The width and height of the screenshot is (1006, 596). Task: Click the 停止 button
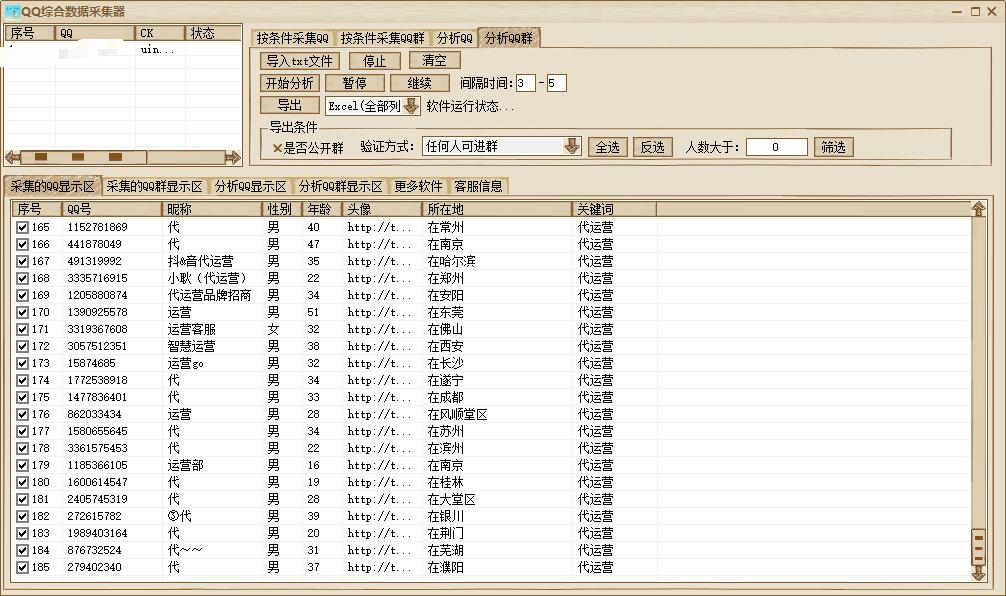[x=375, y=61]
